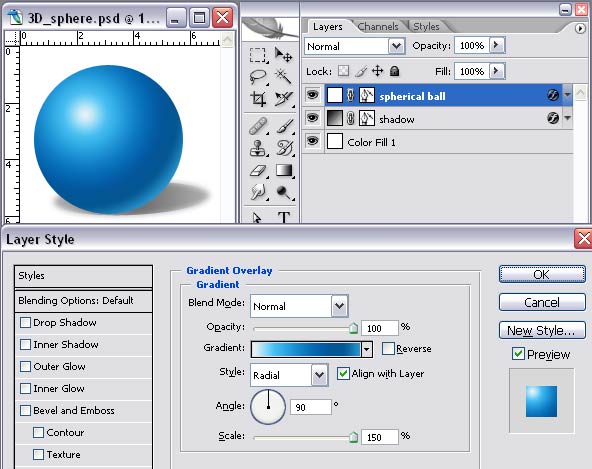592x469 pixels.
Task: Select the Gradient tool
Action: 283,170
